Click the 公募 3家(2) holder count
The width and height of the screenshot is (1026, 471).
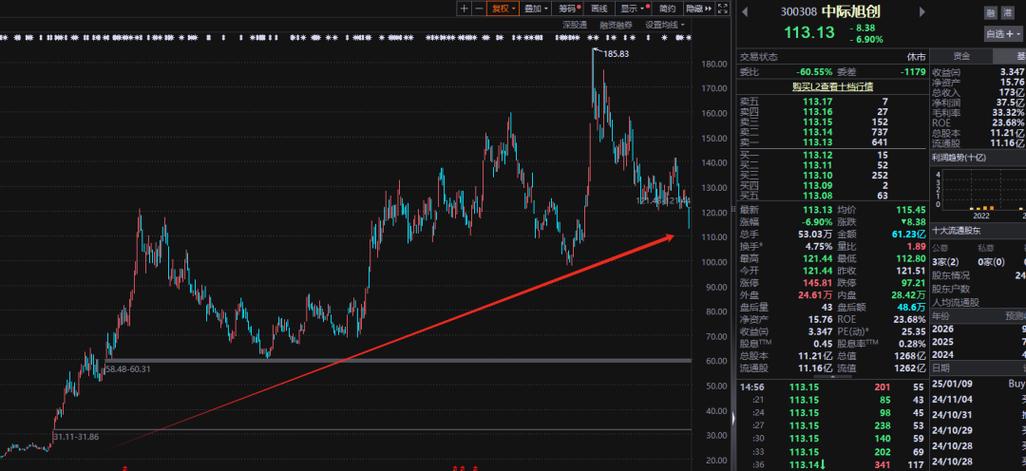pos(946,262)
